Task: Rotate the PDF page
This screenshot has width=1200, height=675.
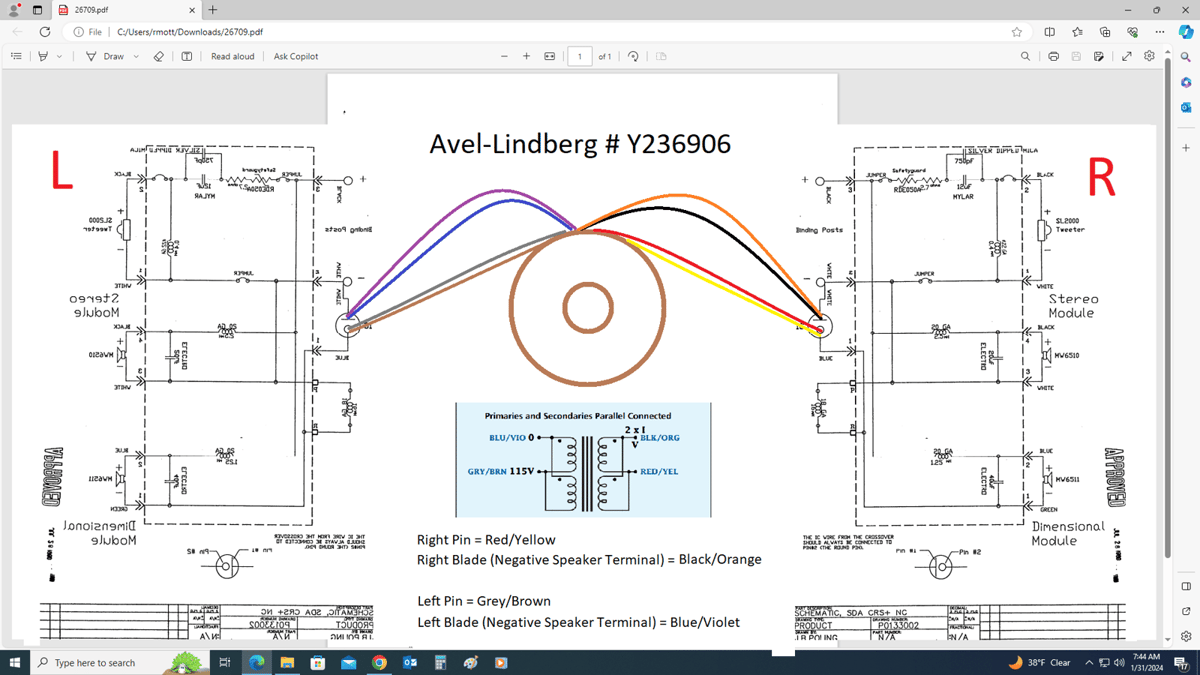Action: 633,57
